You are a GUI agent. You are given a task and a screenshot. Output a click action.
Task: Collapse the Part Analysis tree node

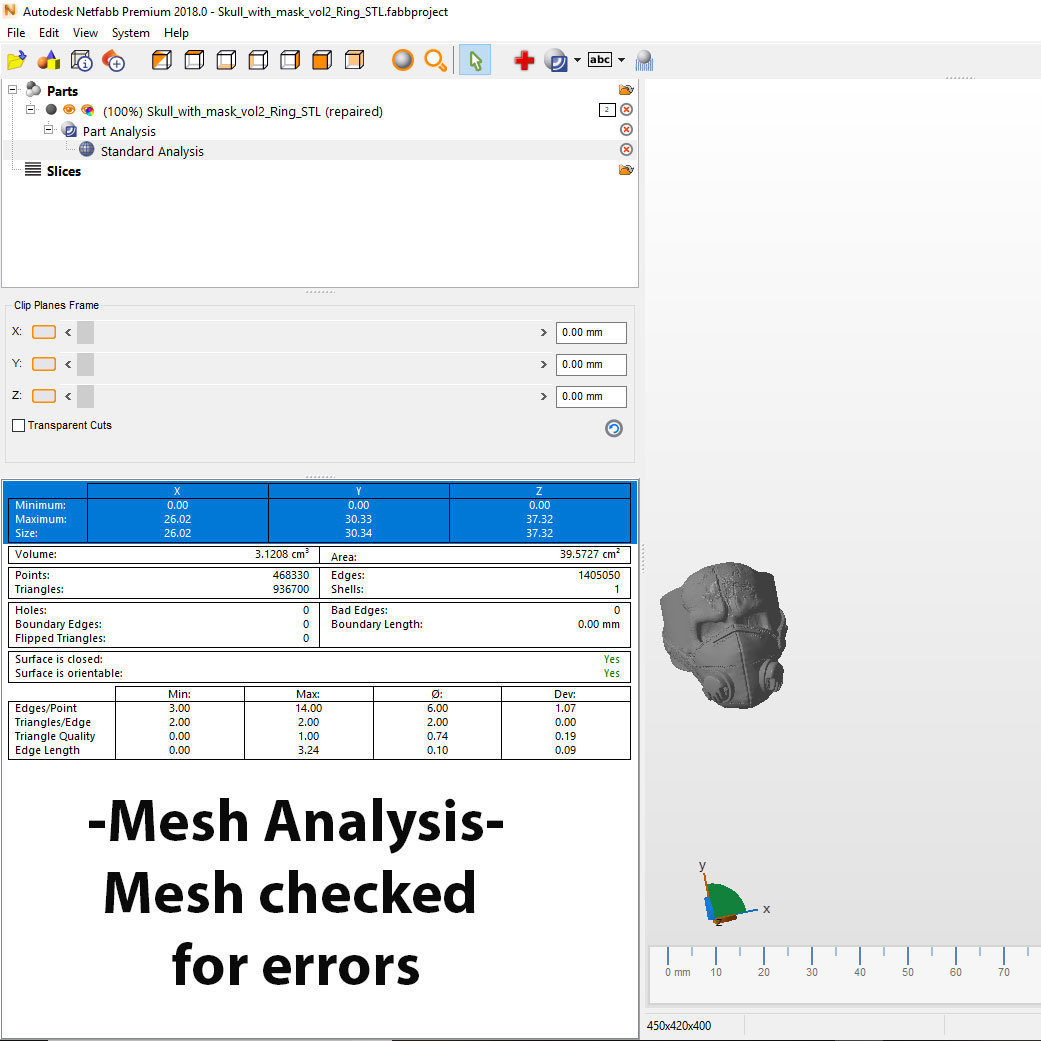[48, 129]
